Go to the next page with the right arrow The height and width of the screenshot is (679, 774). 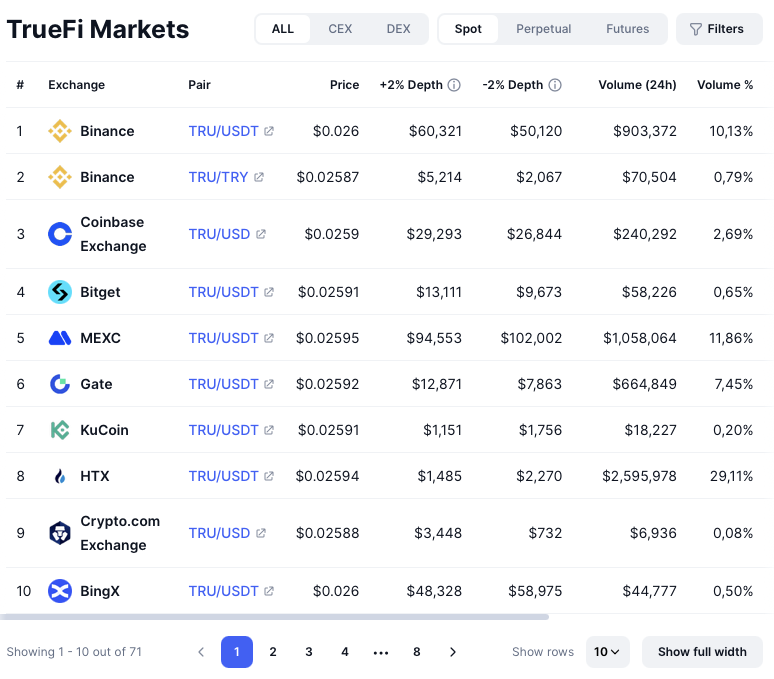(x=453, y=652)
